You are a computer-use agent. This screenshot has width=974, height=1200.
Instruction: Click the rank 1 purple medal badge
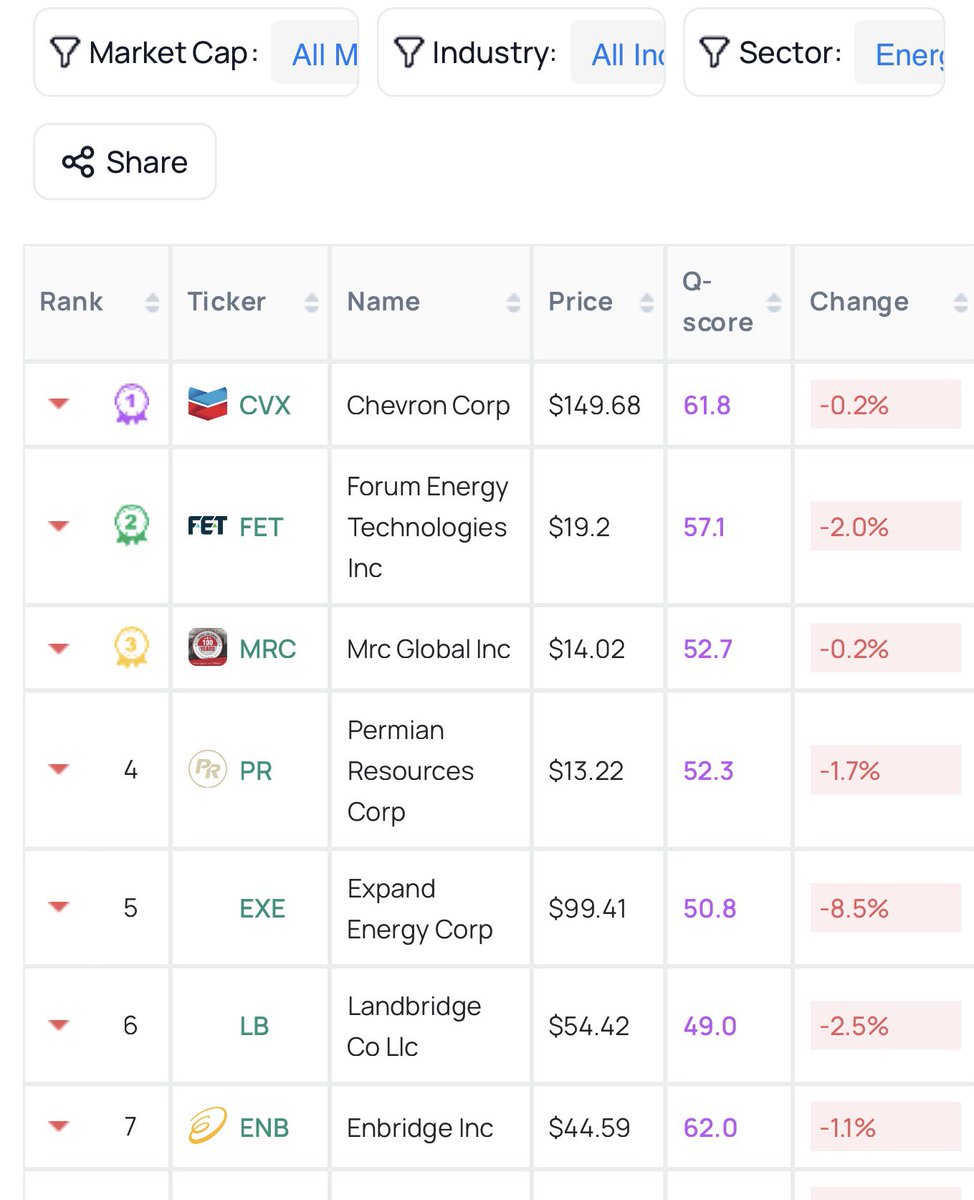click(x=131, y=405)
